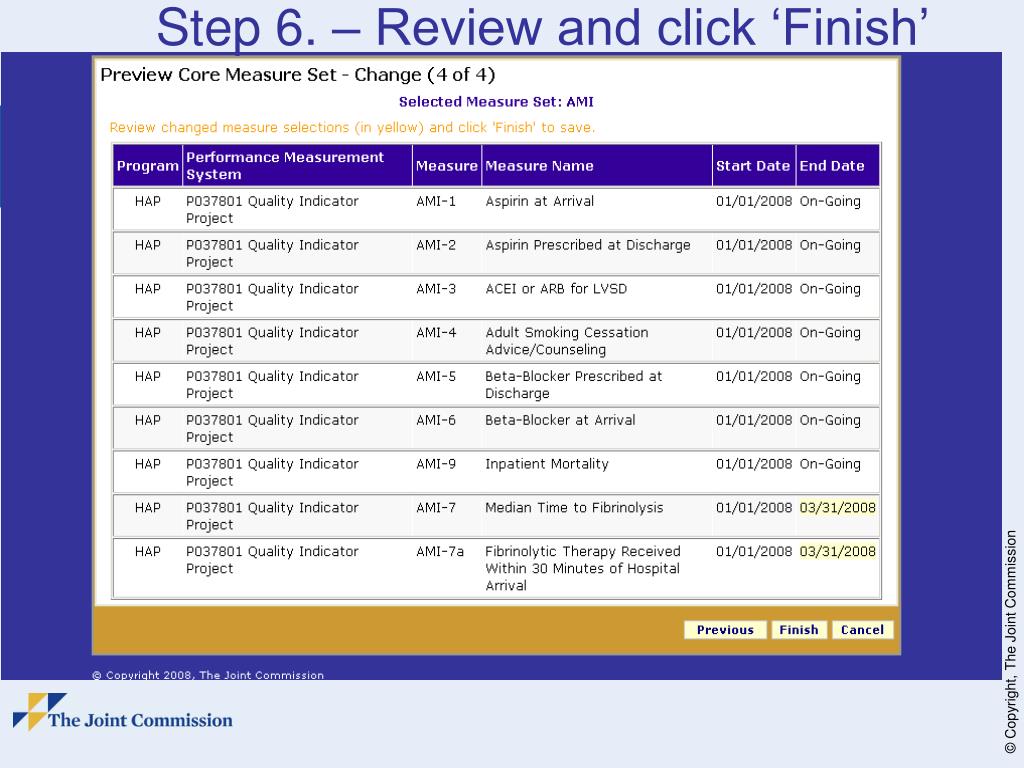The height and width of the screenshot is (768, 1024).
Task: Click 'ACEI or ARB for LVSD' text
Action: [556, 289]
